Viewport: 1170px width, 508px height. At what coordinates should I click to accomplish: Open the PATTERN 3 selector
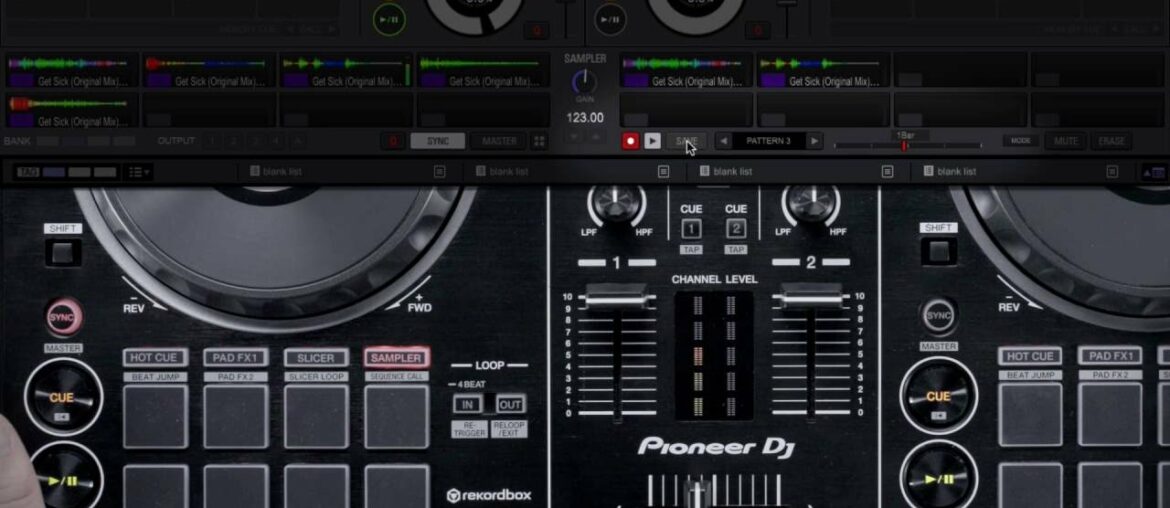(769, 141)
